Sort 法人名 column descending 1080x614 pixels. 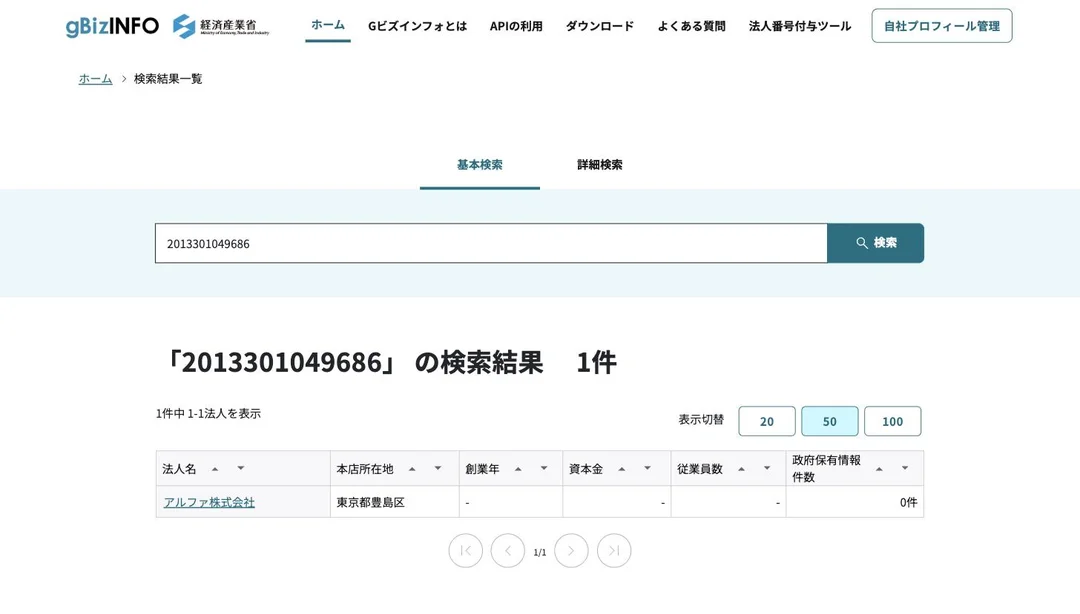pos(240,469)
